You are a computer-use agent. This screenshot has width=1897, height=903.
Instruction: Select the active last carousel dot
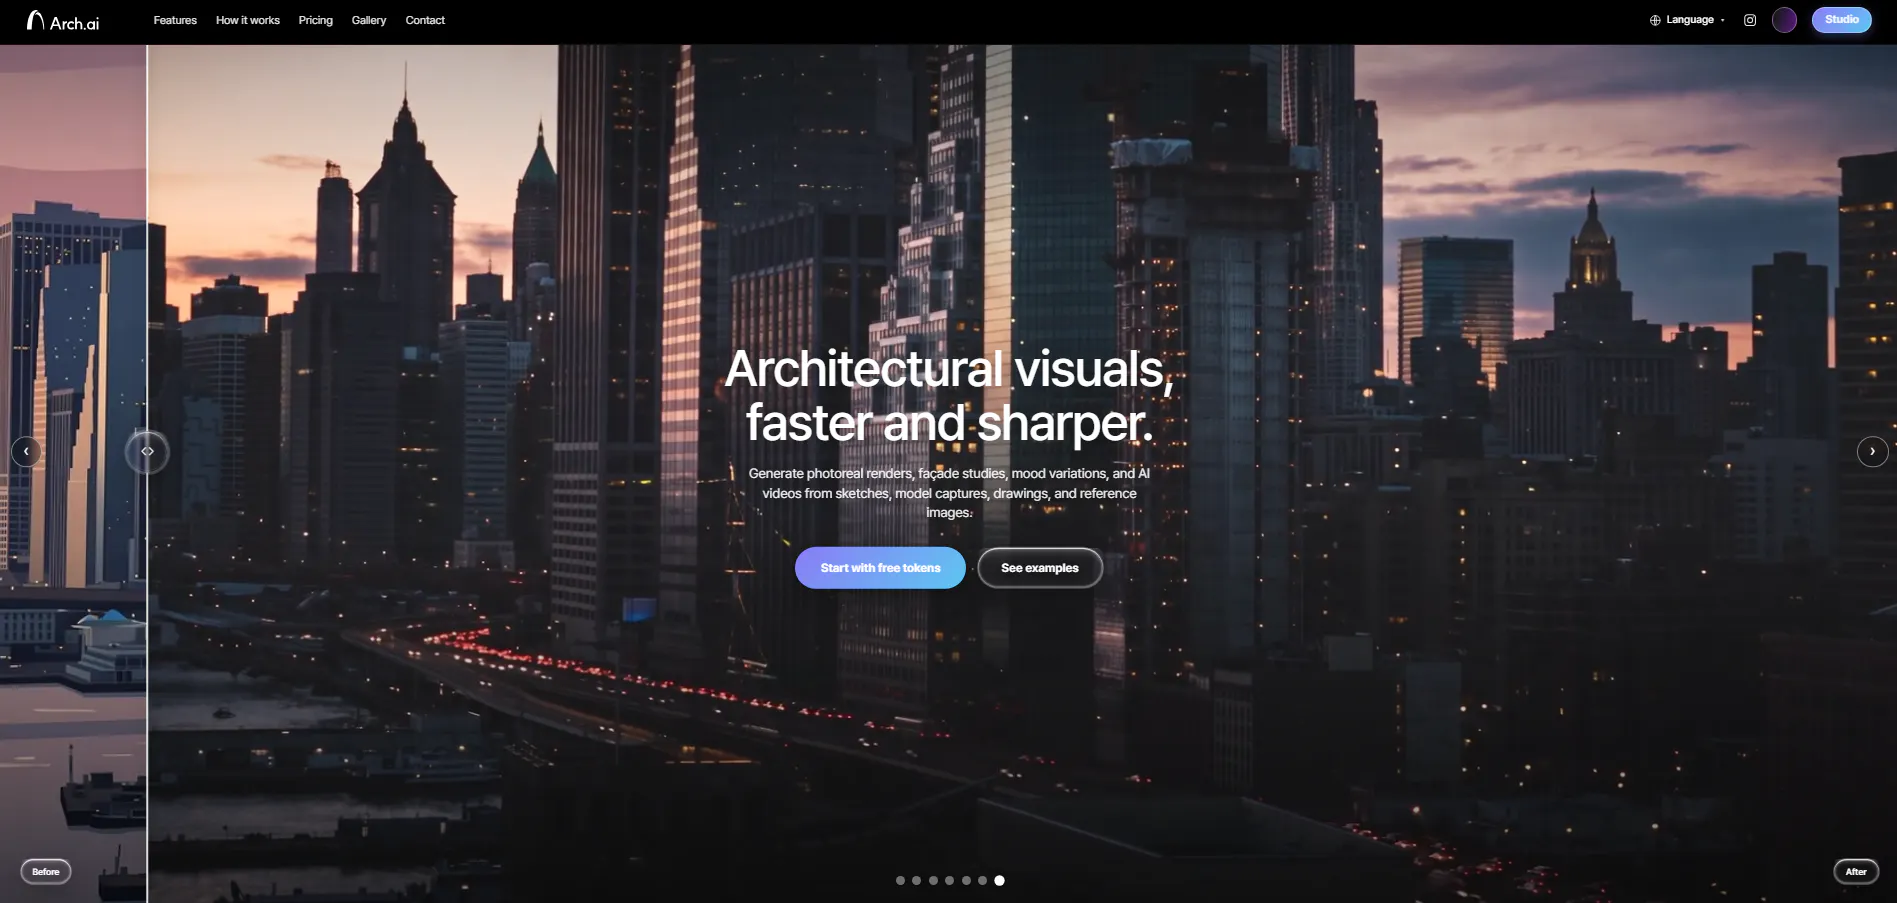coord(999,881)
